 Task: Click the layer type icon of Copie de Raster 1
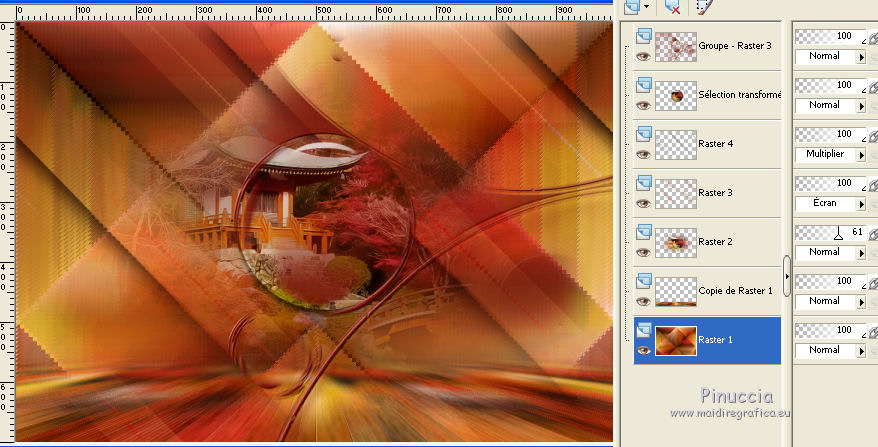point(644,281)
